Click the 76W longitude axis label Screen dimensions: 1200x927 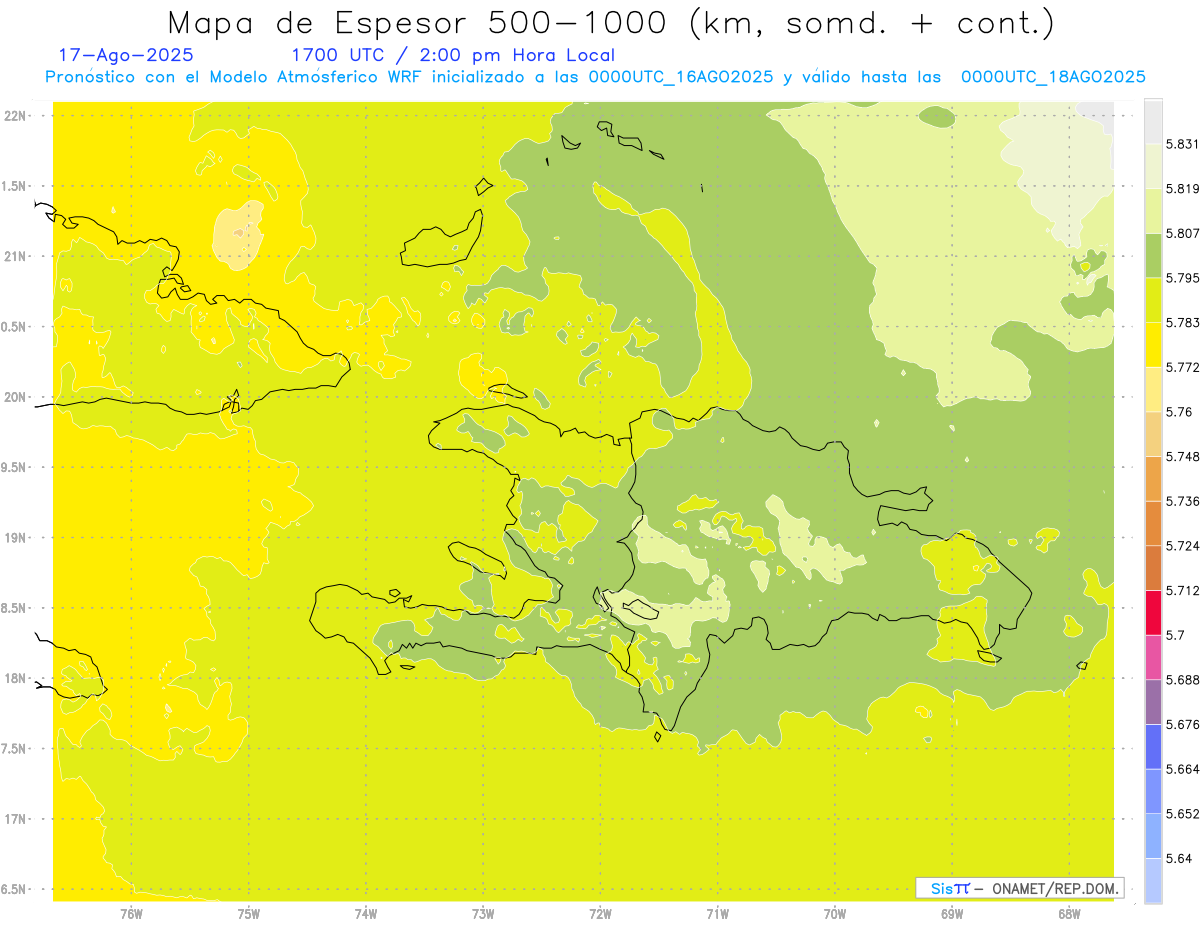(x=131, y=913)
